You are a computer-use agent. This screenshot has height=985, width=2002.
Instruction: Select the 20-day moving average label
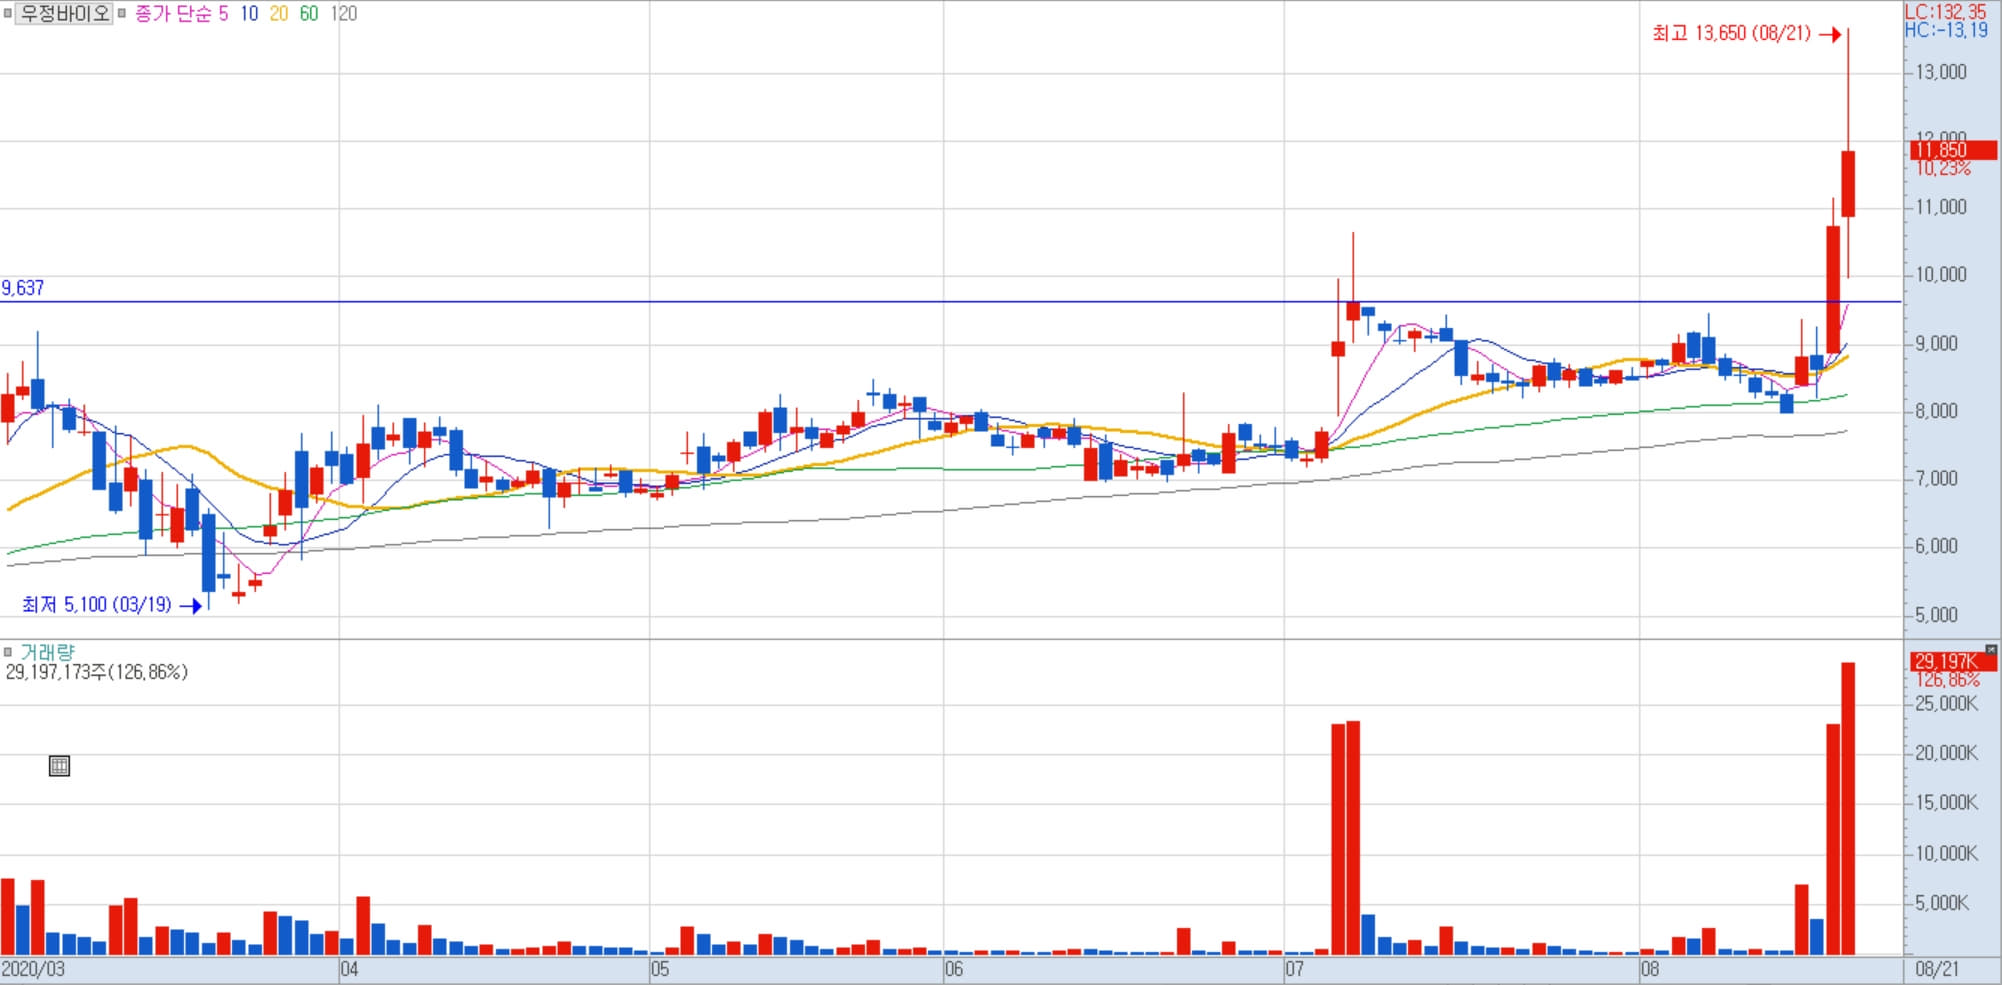279,14
